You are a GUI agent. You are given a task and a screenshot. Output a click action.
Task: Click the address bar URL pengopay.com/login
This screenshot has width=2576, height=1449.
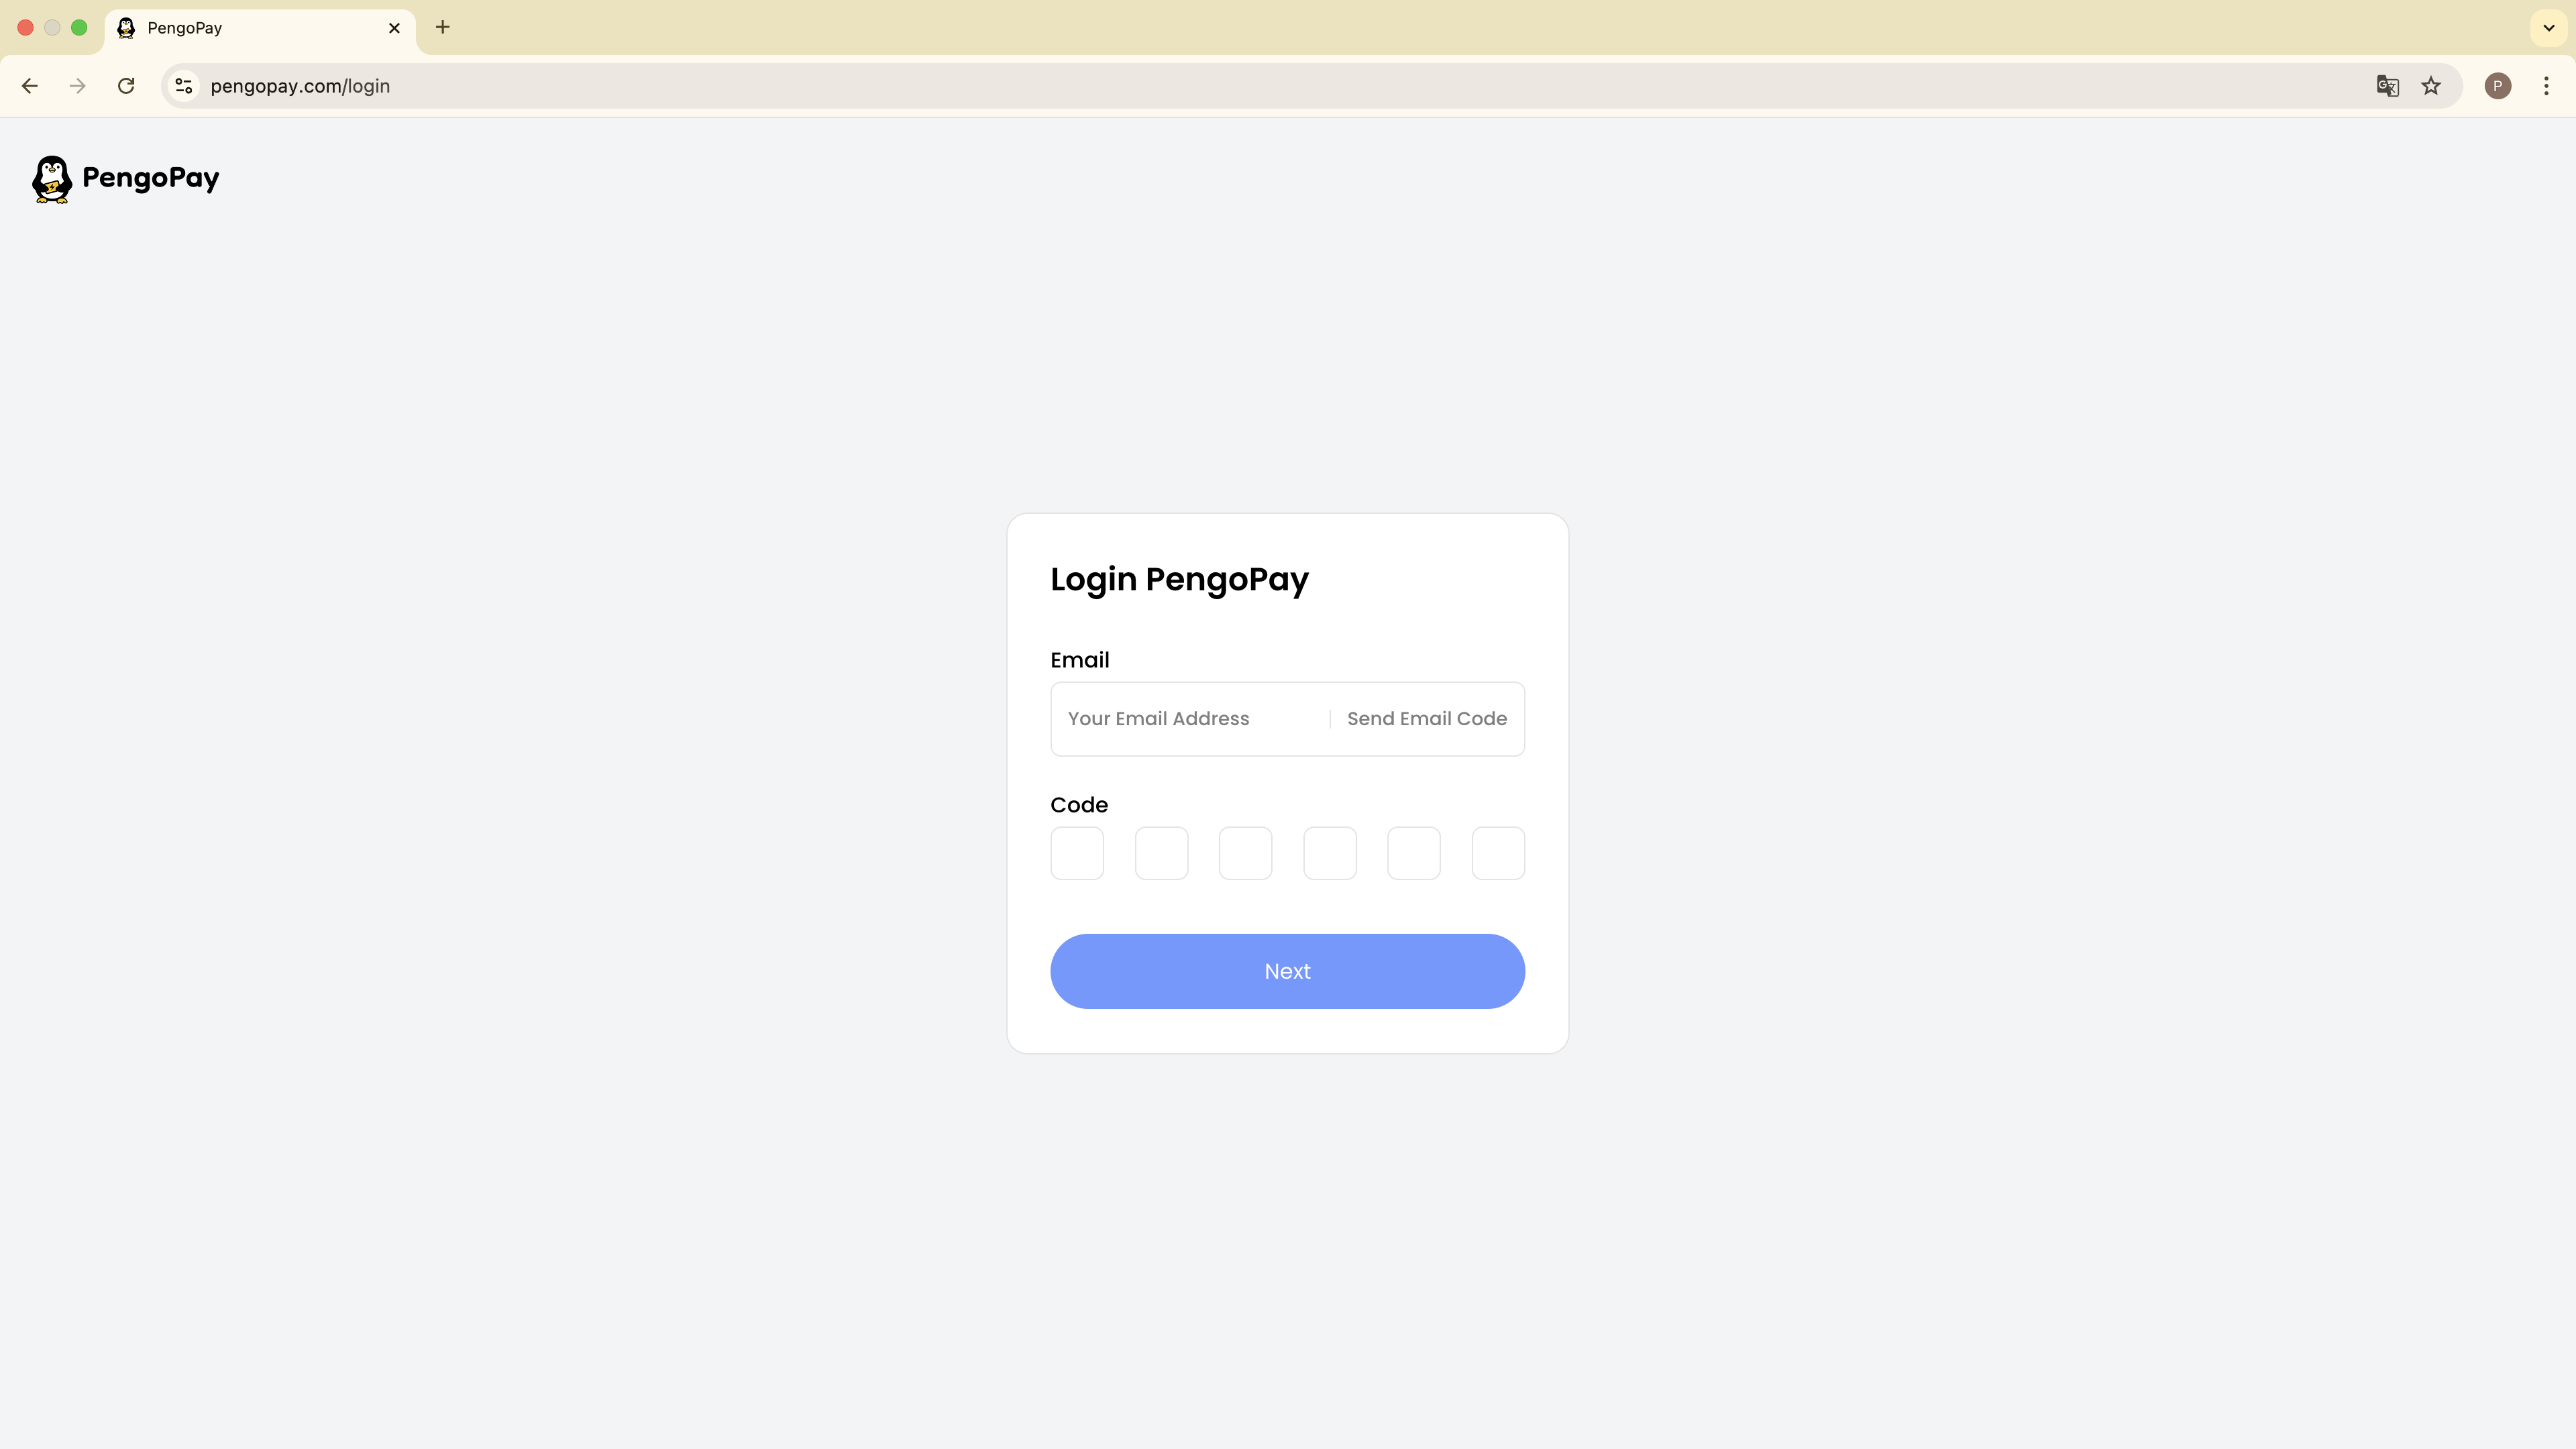point(300,86)
